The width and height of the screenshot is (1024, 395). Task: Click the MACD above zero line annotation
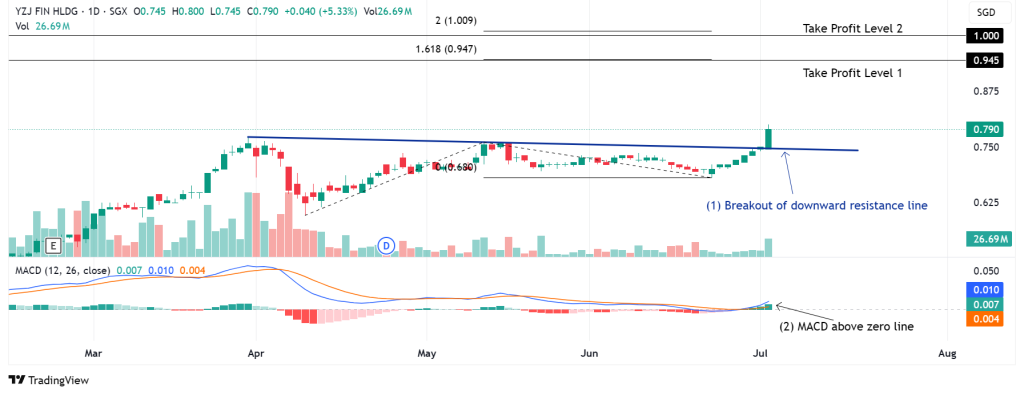[847, 326]
